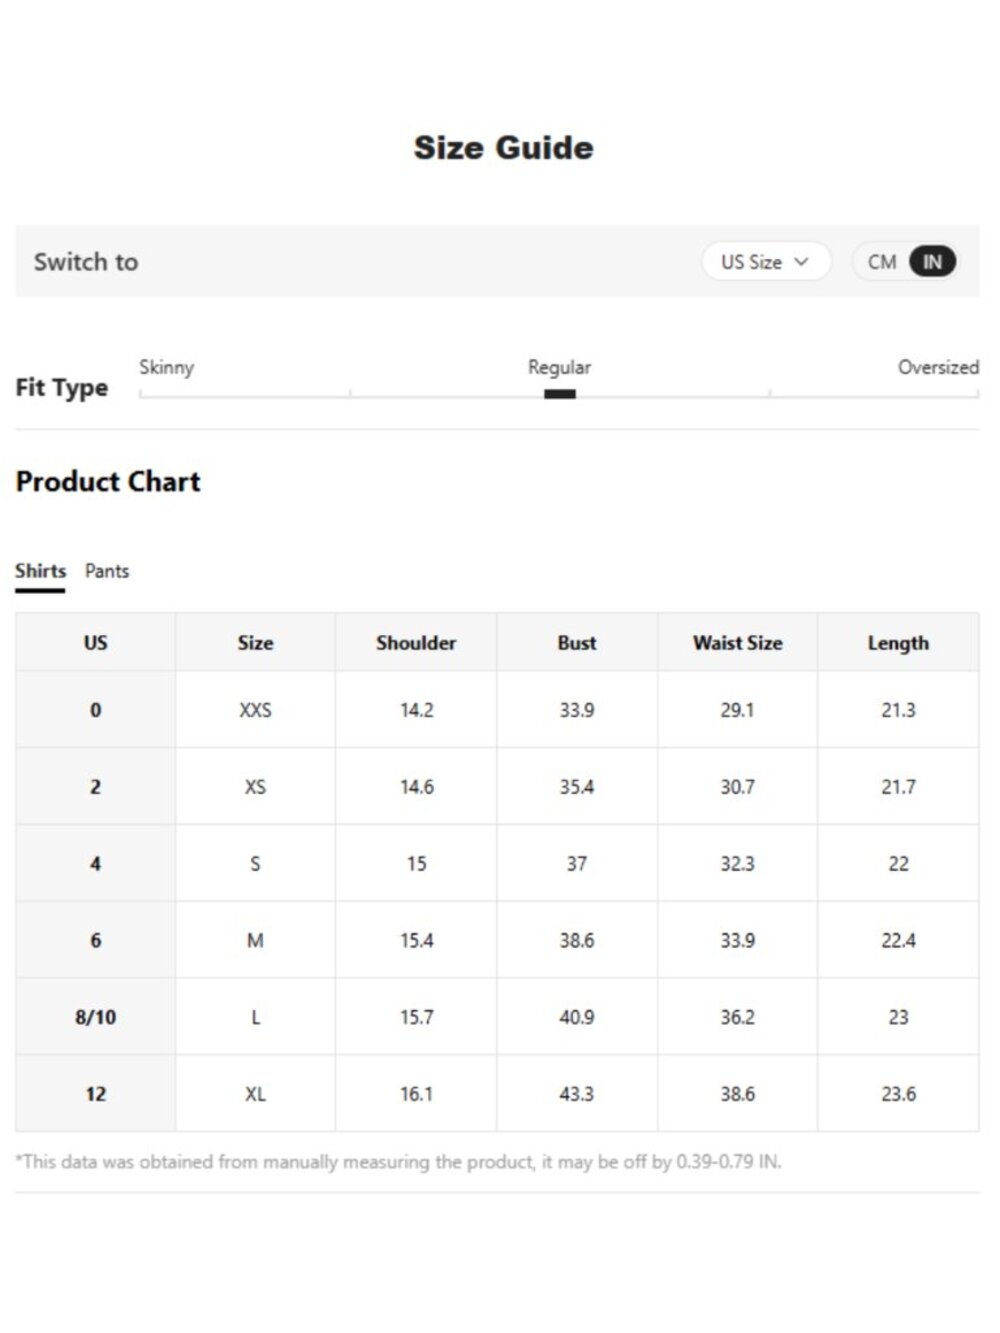Open the US Size dropdown

pos(766,262)
